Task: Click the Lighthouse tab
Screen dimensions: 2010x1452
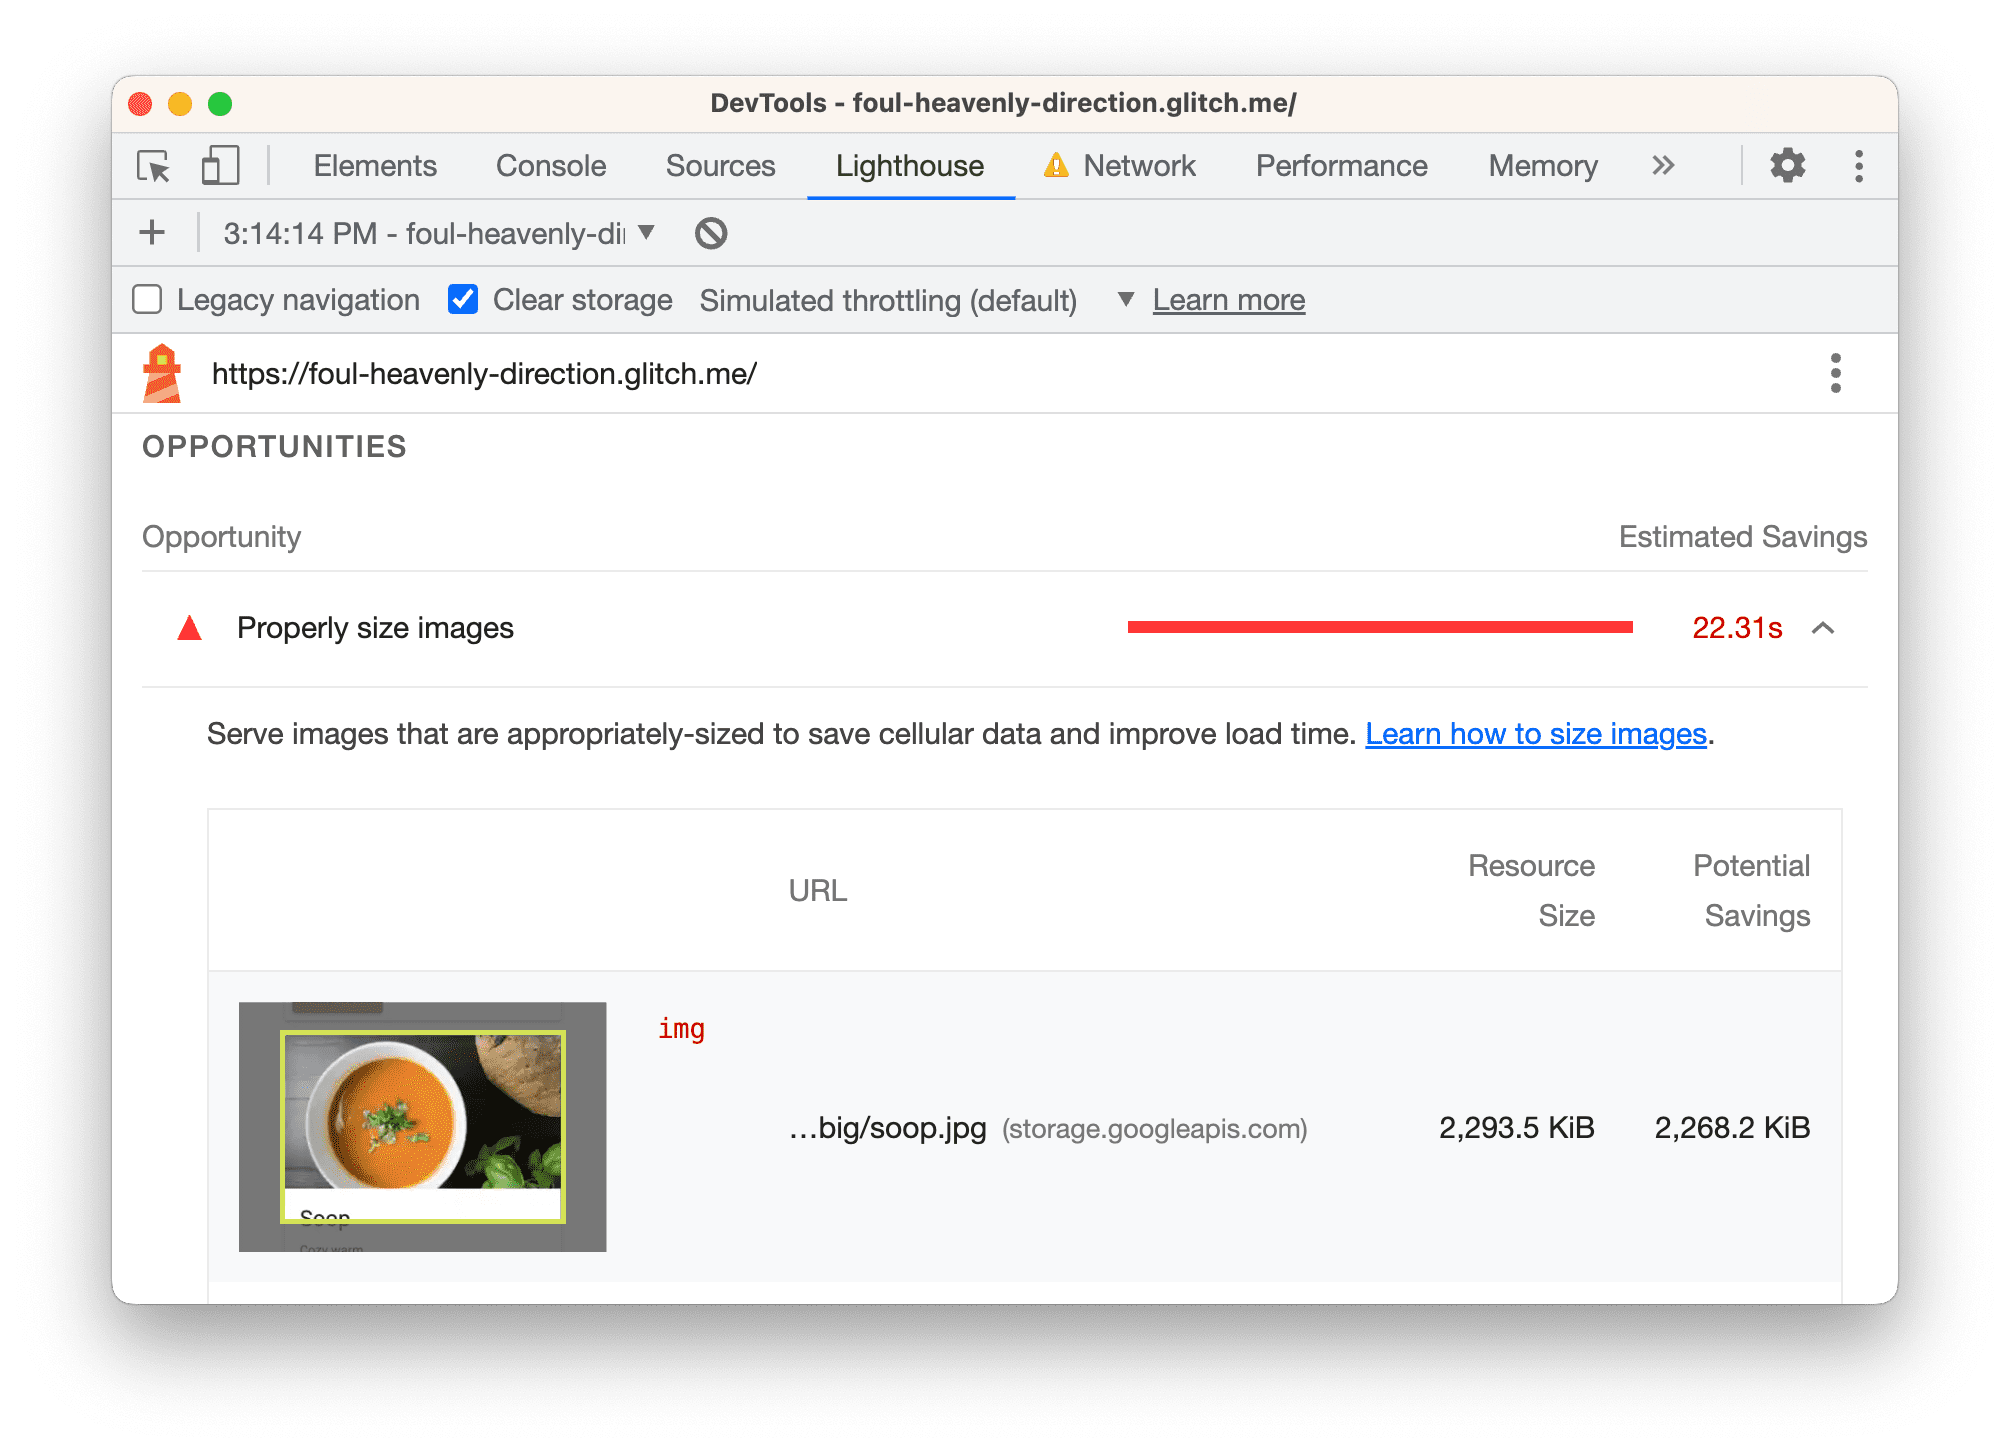Action: click(910, 165)
